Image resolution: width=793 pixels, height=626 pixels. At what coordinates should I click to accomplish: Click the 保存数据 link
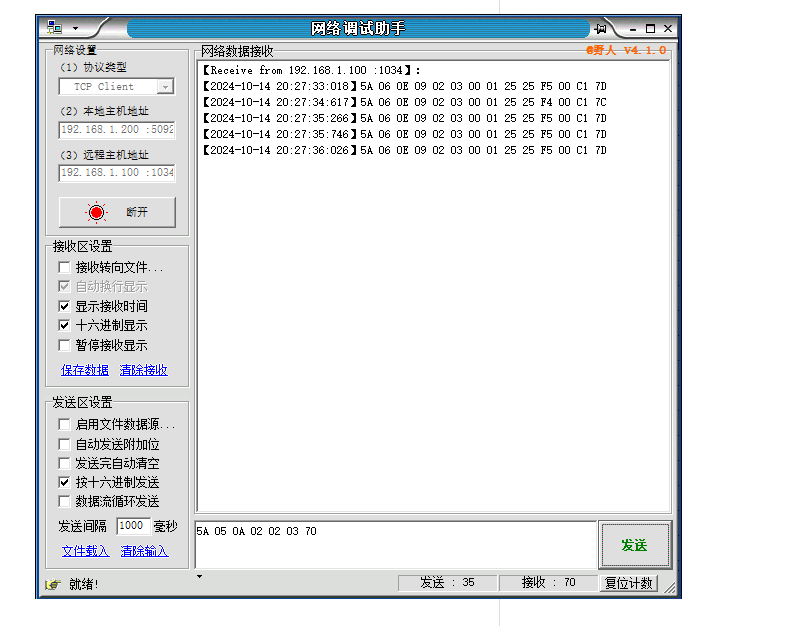(85, 370)
